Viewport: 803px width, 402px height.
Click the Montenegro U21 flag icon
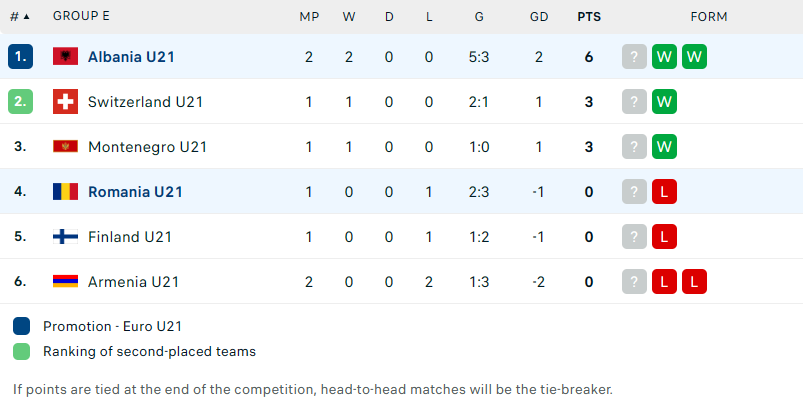click(x=66, y=146)
